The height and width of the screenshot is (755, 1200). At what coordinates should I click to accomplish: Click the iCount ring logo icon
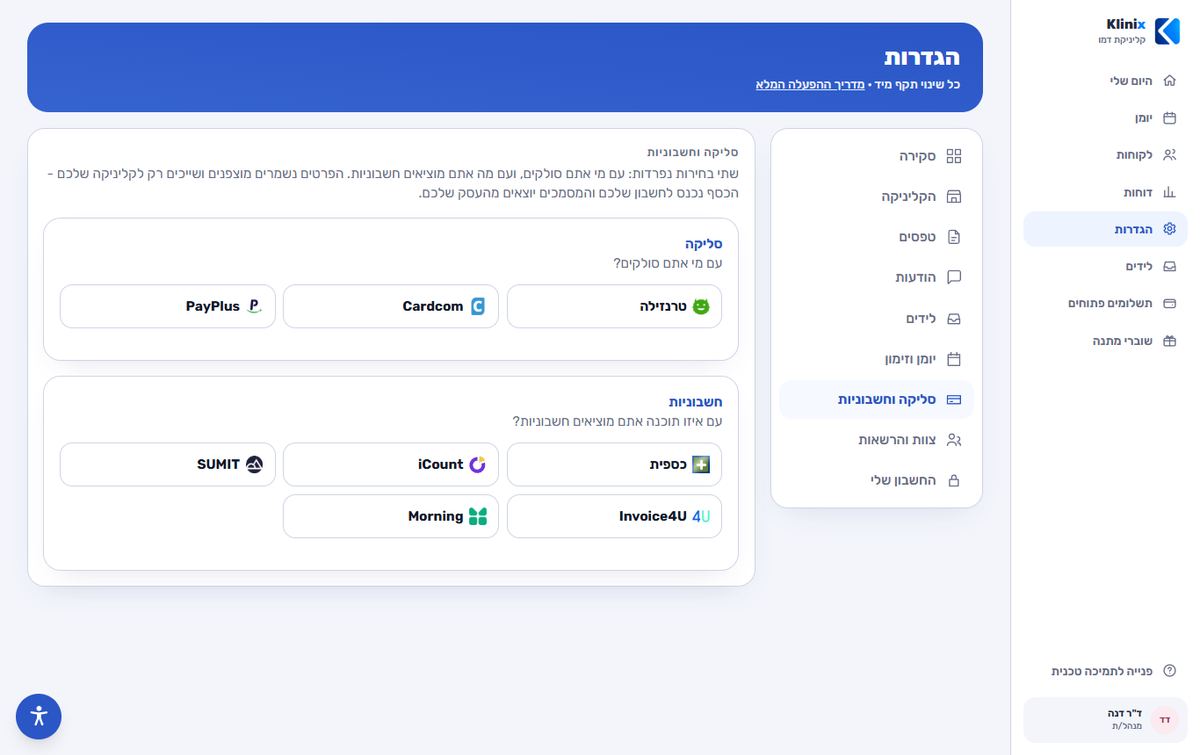pyautogui.click(x=478, y=464)
